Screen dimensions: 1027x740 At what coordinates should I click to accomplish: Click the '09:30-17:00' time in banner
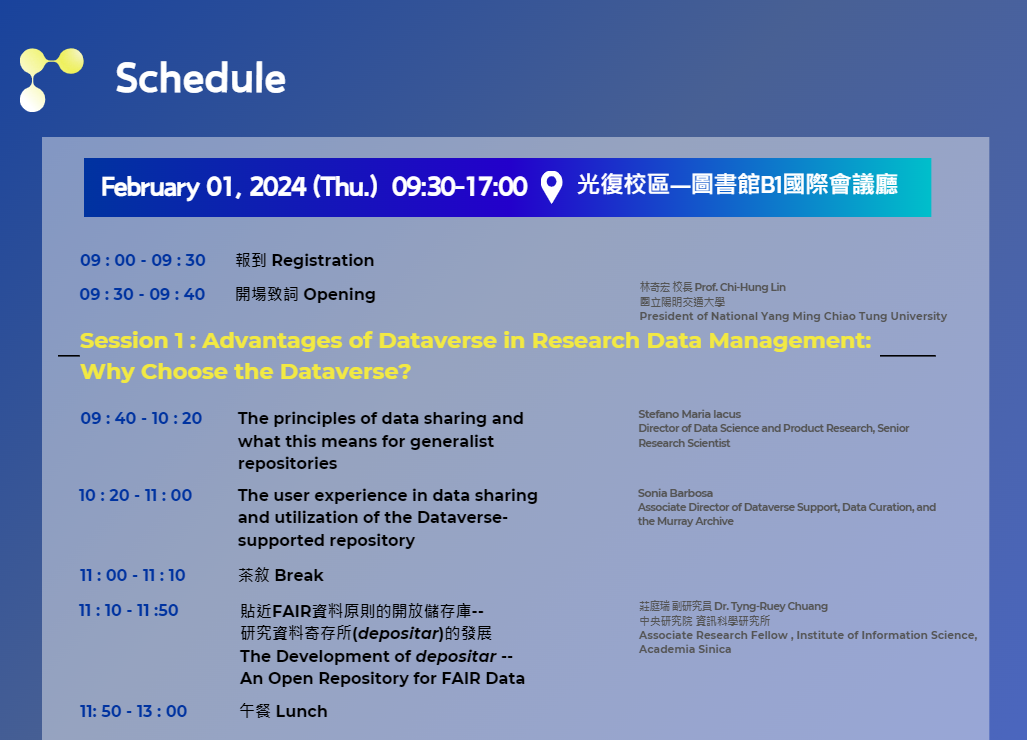[459, 187]
